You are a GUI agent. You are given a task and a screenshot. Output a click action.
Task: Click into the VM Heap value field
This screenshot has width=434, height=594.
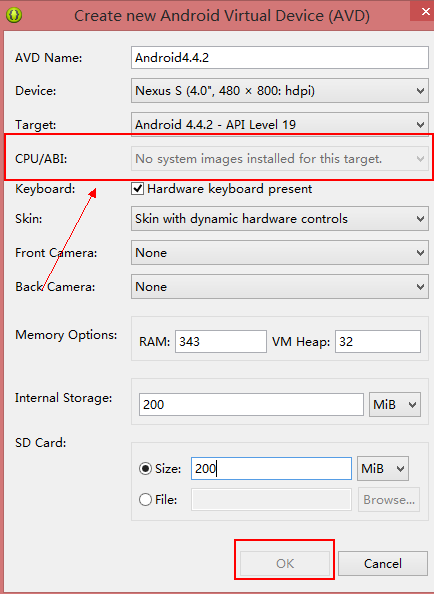point(378,341)
